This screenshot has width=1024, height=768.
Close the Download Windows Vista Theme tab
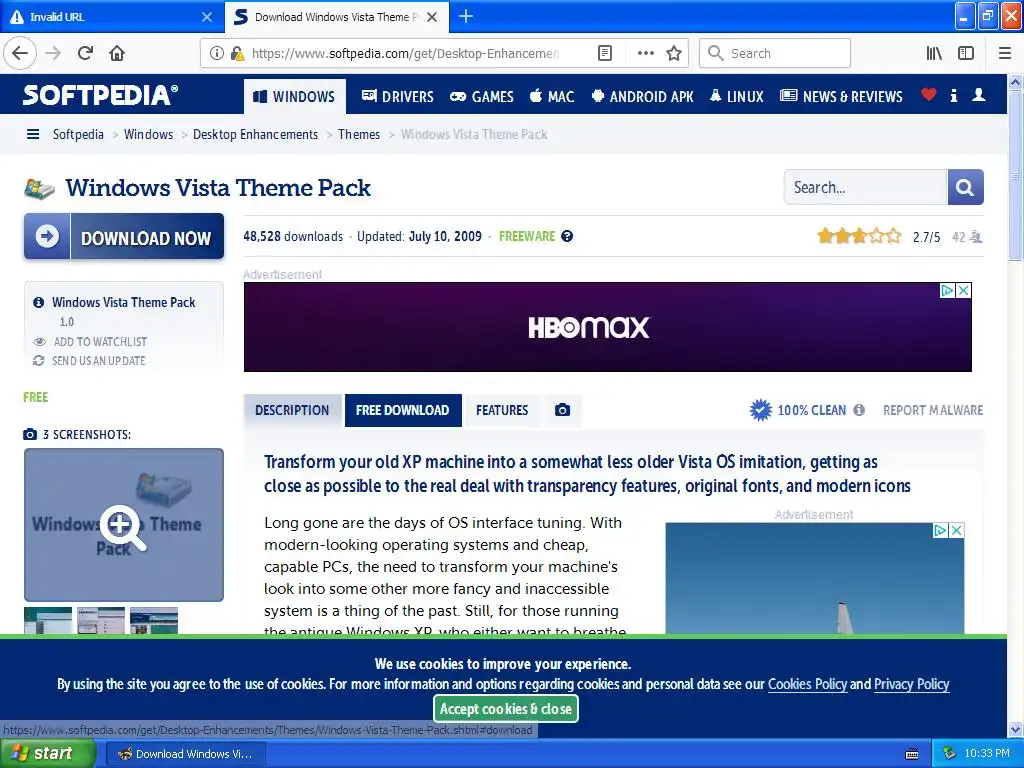(432, 17)
